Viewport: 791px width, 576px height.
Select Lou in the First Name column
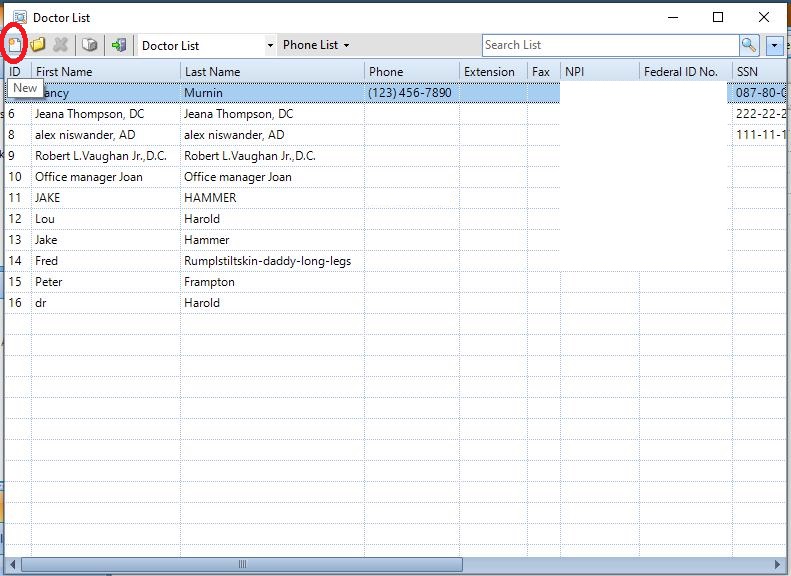click(x=106, y=219)
